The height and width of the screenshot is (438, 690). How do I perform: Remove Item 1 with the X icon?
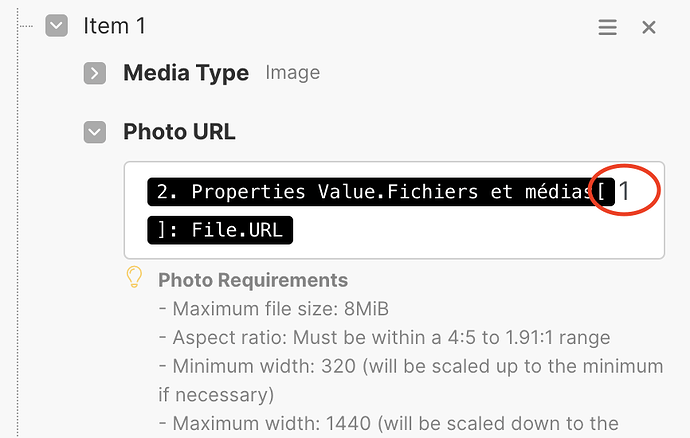649,27
